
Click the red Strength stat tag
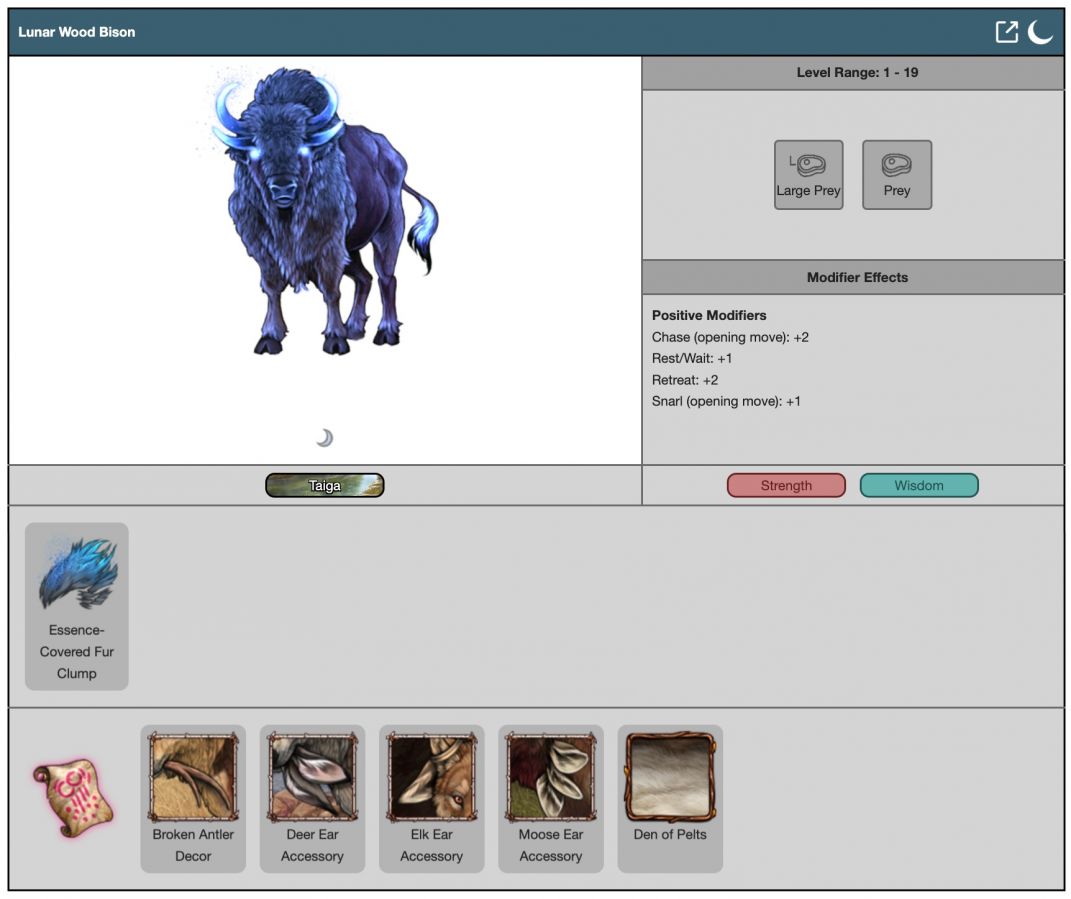pos(786,486)
